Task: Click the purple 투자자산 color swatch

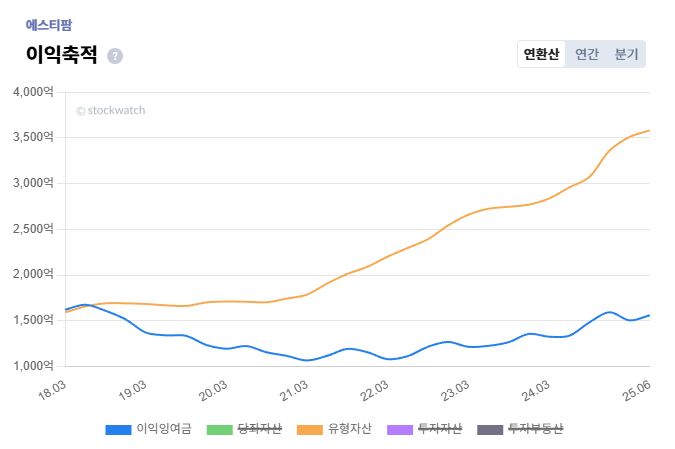Action: pyautogui.click(x=401, y=430)
